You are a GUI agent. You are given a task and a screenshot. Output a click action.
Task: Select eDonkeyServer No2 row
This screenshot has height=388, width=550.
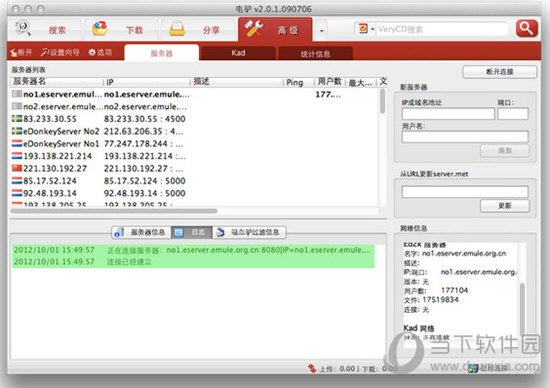tap(194, 131)
